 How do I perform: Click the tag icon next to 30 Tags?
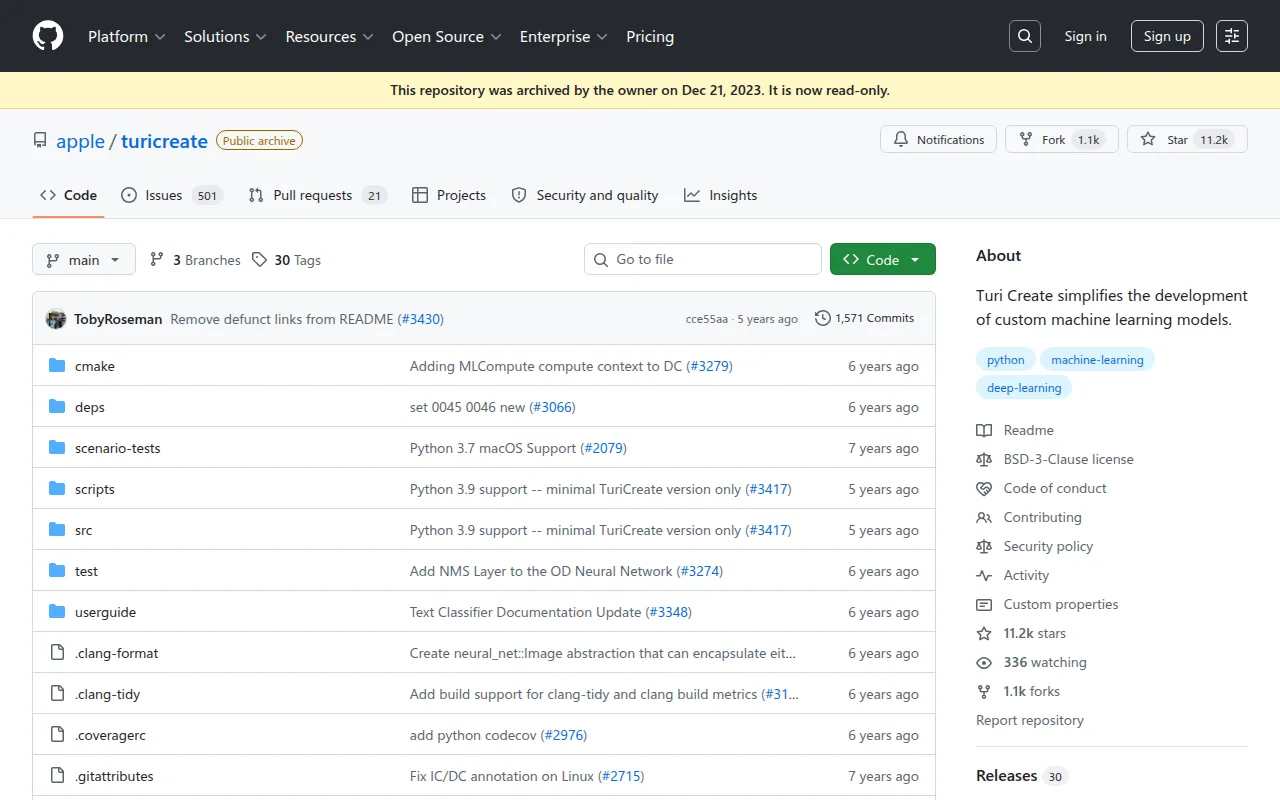point(259,260)
